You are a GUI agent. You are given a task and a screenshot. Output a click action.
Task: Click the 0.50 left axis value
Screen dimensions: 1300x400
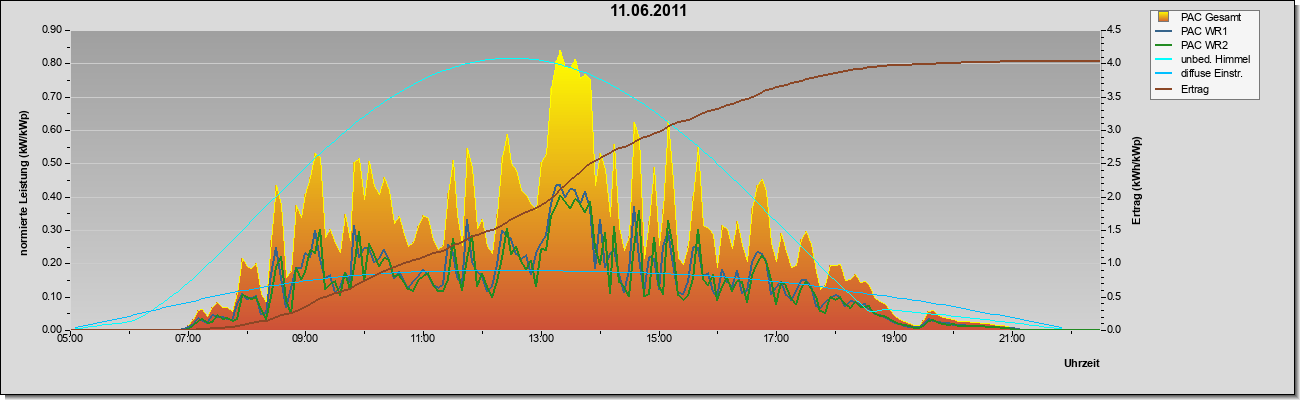[53, 163]
